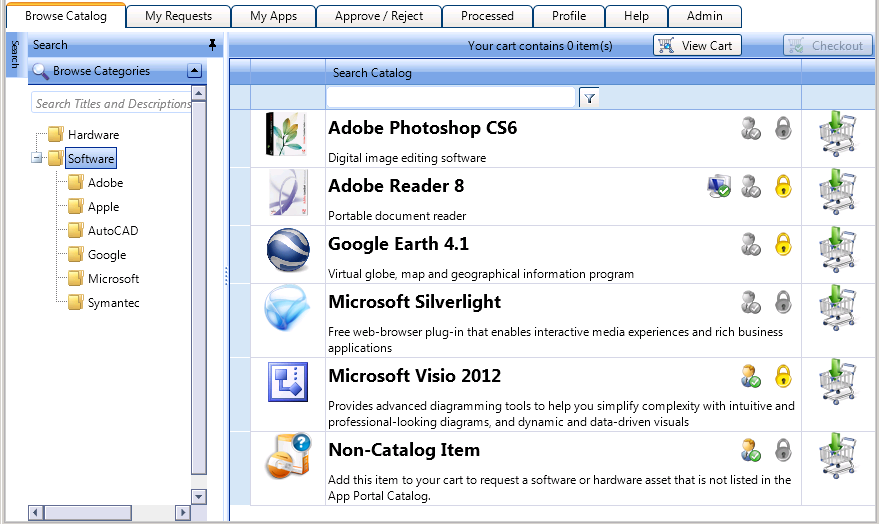Click the Search Catalog filter funnel icon
Image resolution: width=879 pixels, height=524 pixels.
coord(589,98)
